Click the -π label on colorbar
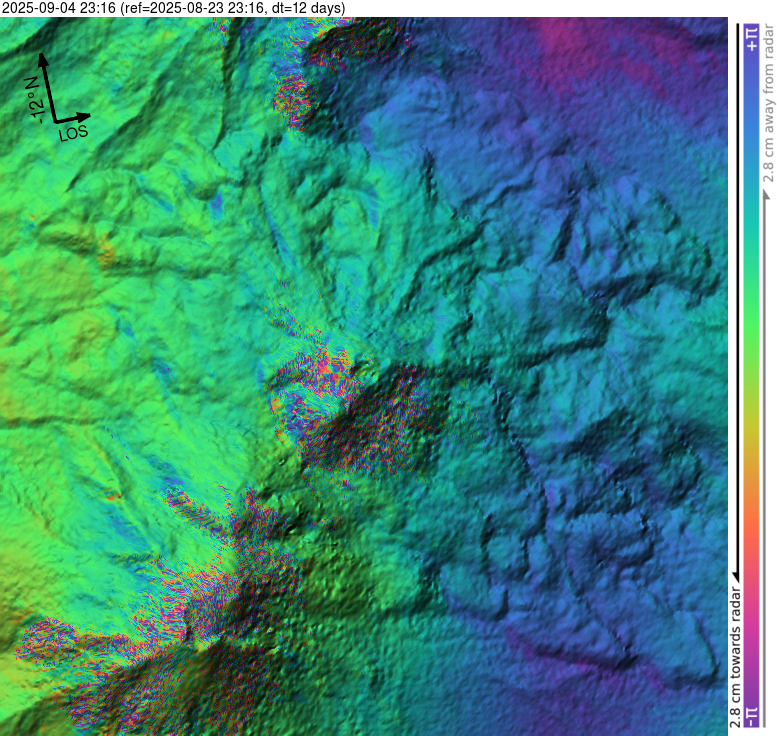 tap(752, 717)
